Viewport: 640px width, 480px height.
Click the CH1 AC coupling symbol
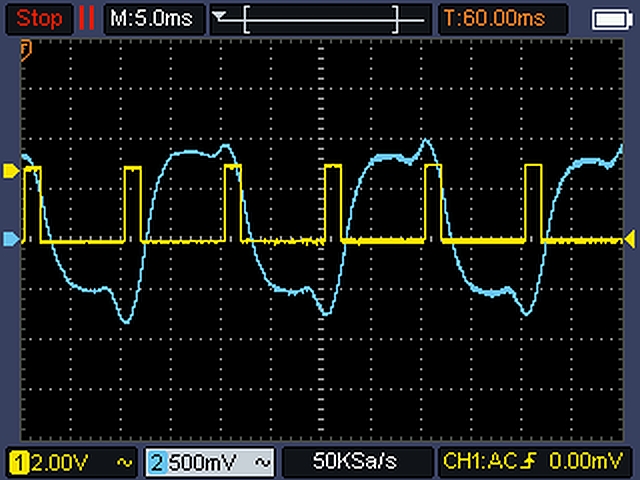coord(124,463)
